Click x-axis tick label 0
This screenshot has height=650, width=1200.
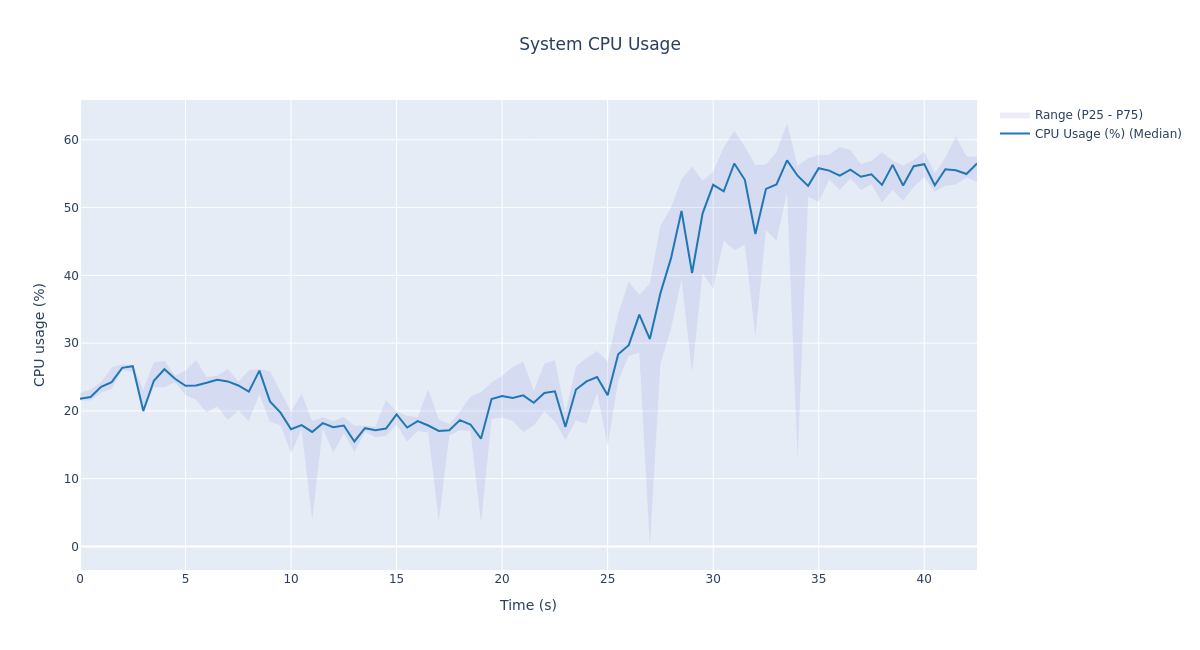(x=80, y=579)
